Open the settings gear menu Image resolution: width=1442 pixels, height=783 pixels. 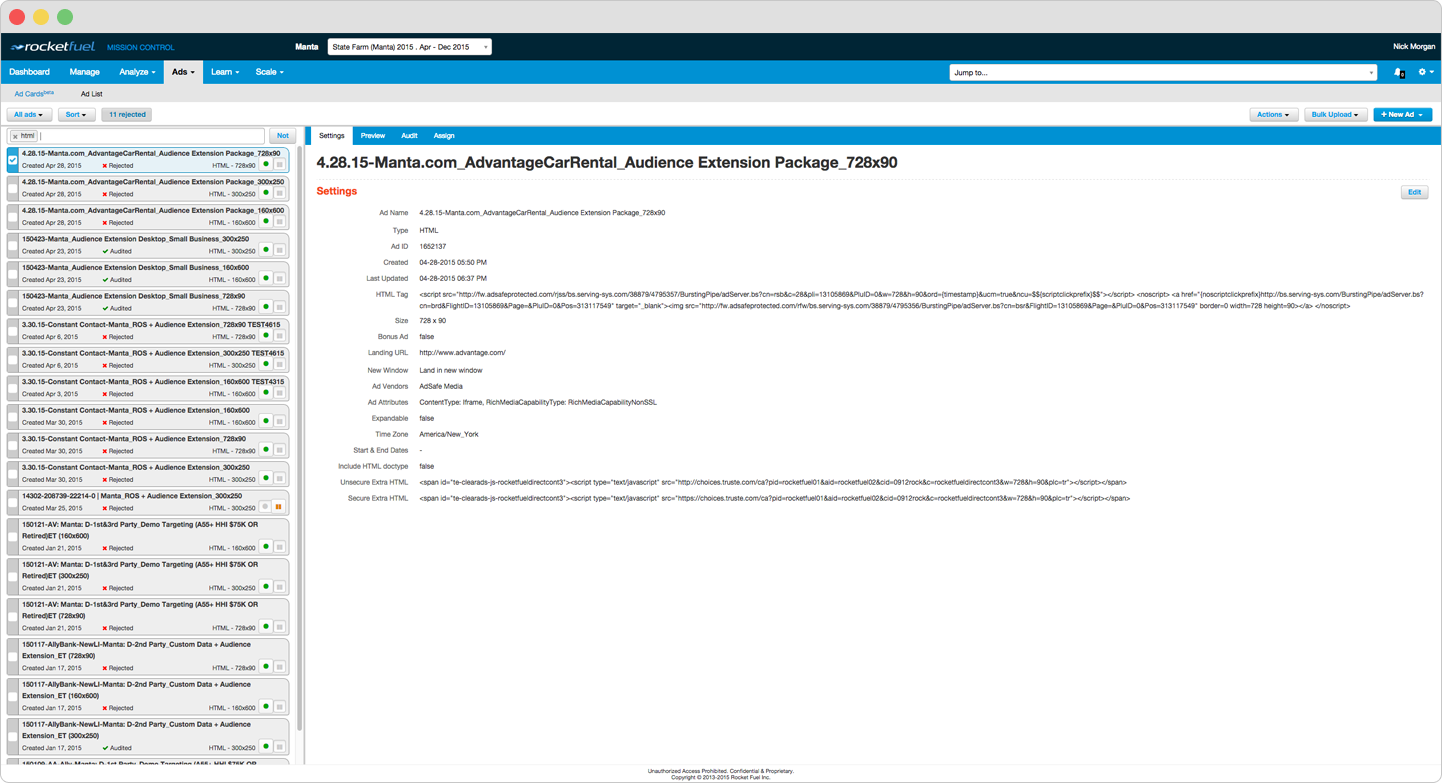pyautogui.click(x=1425, y=72)
